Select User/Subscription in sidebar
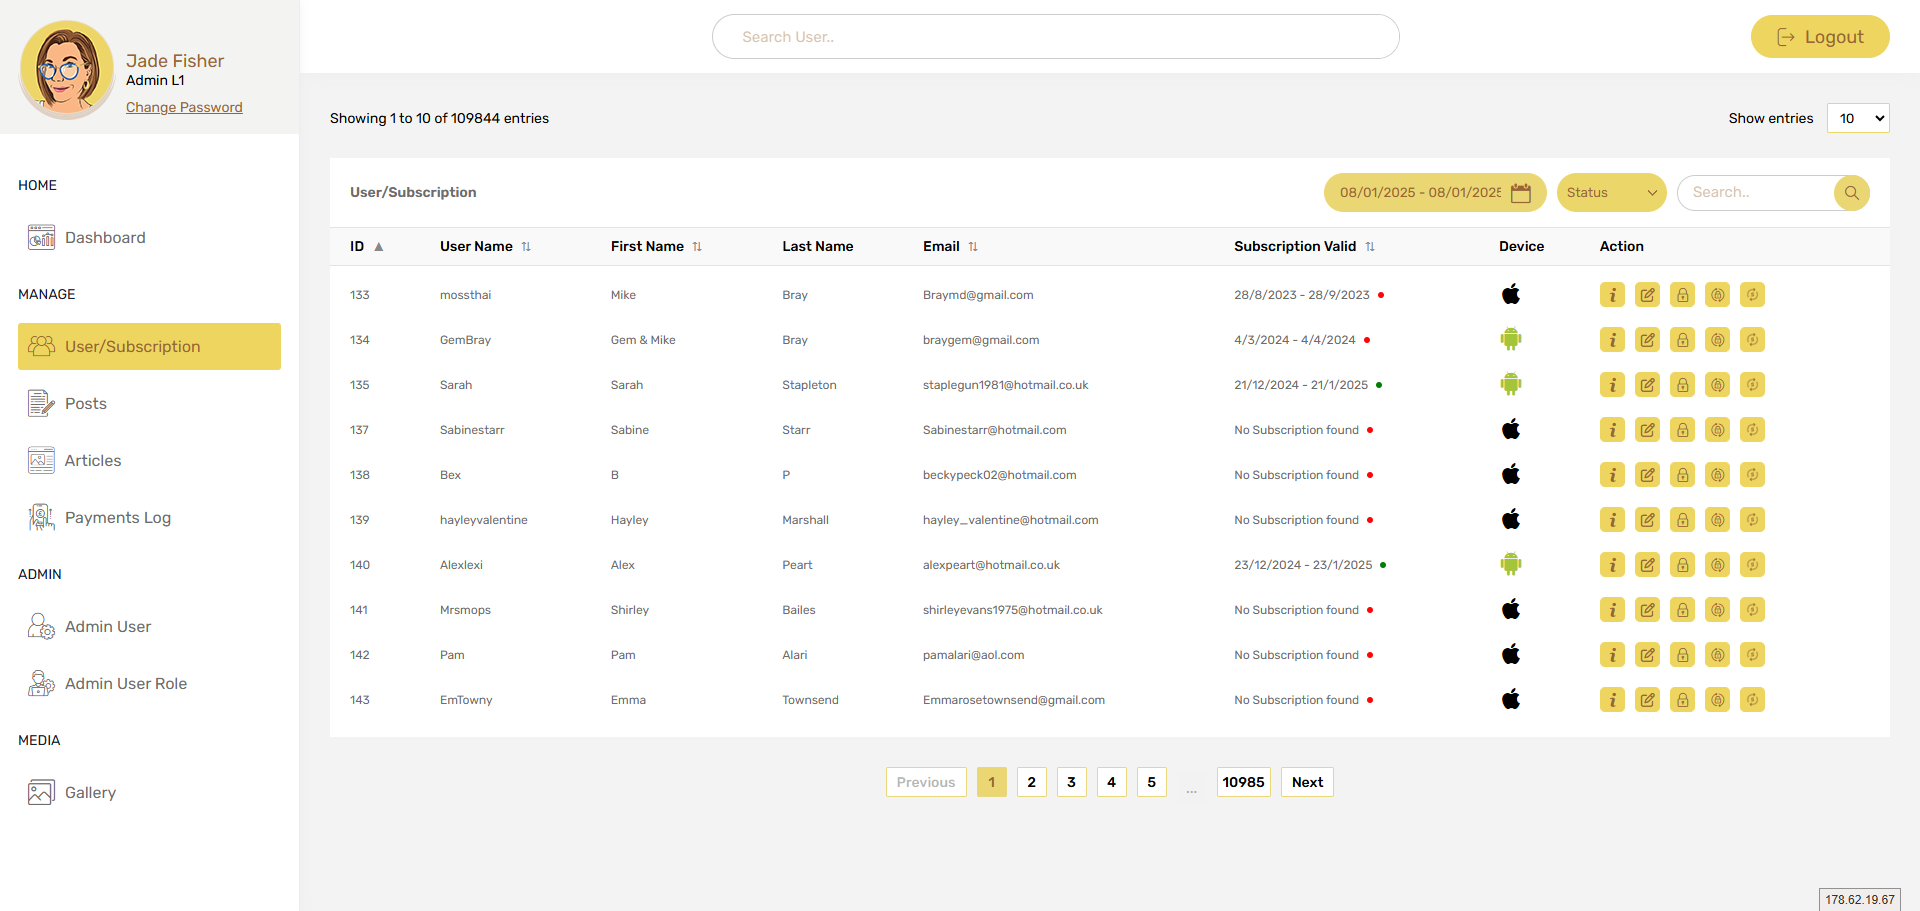 tap(149, 346)
